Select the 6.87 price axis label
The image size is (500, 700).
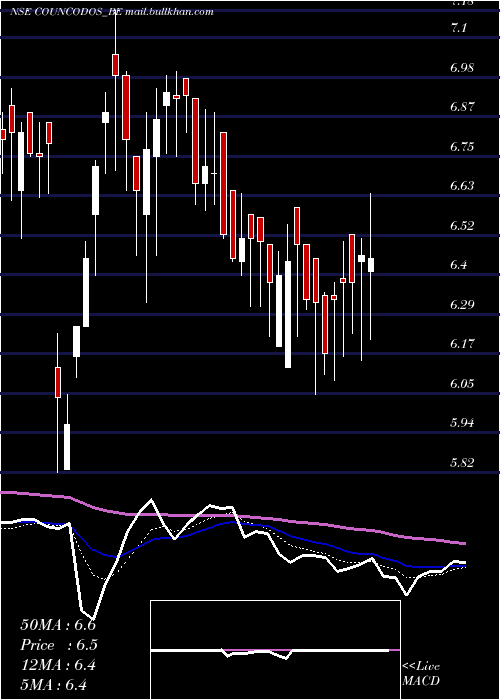462,107
